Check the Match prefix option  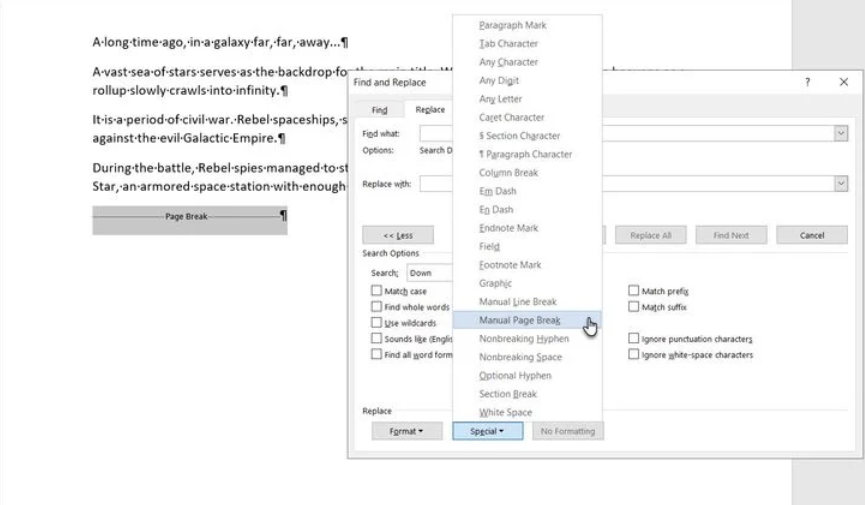coord(634,291)
